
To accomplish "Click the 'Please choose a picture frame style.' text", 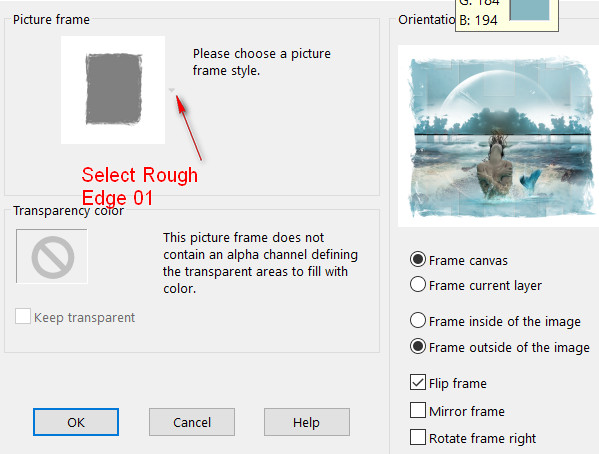I will click(262, 62).
